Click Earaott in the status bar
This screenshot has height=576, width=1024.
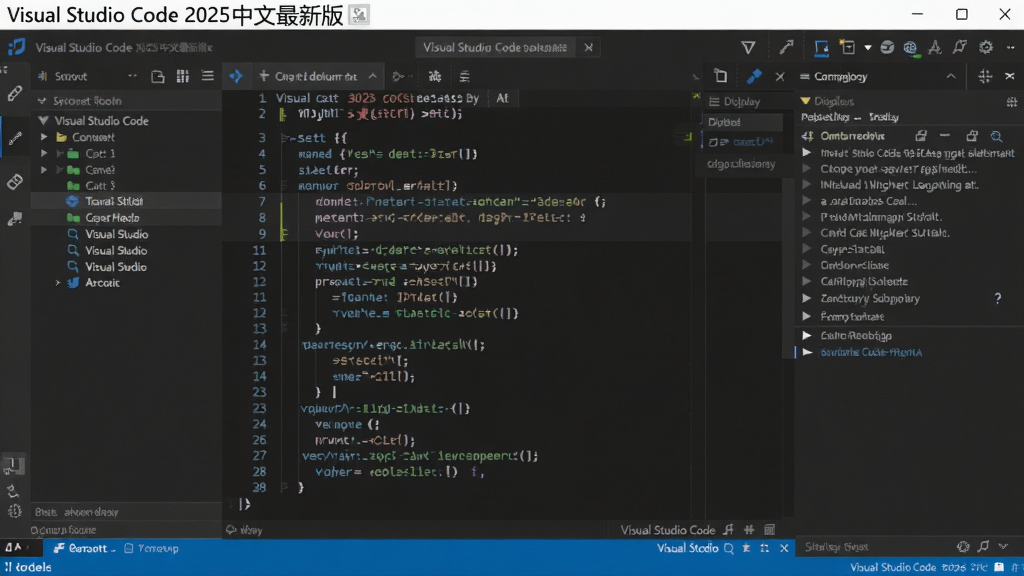pyautogui.click(x=87, y=549)
